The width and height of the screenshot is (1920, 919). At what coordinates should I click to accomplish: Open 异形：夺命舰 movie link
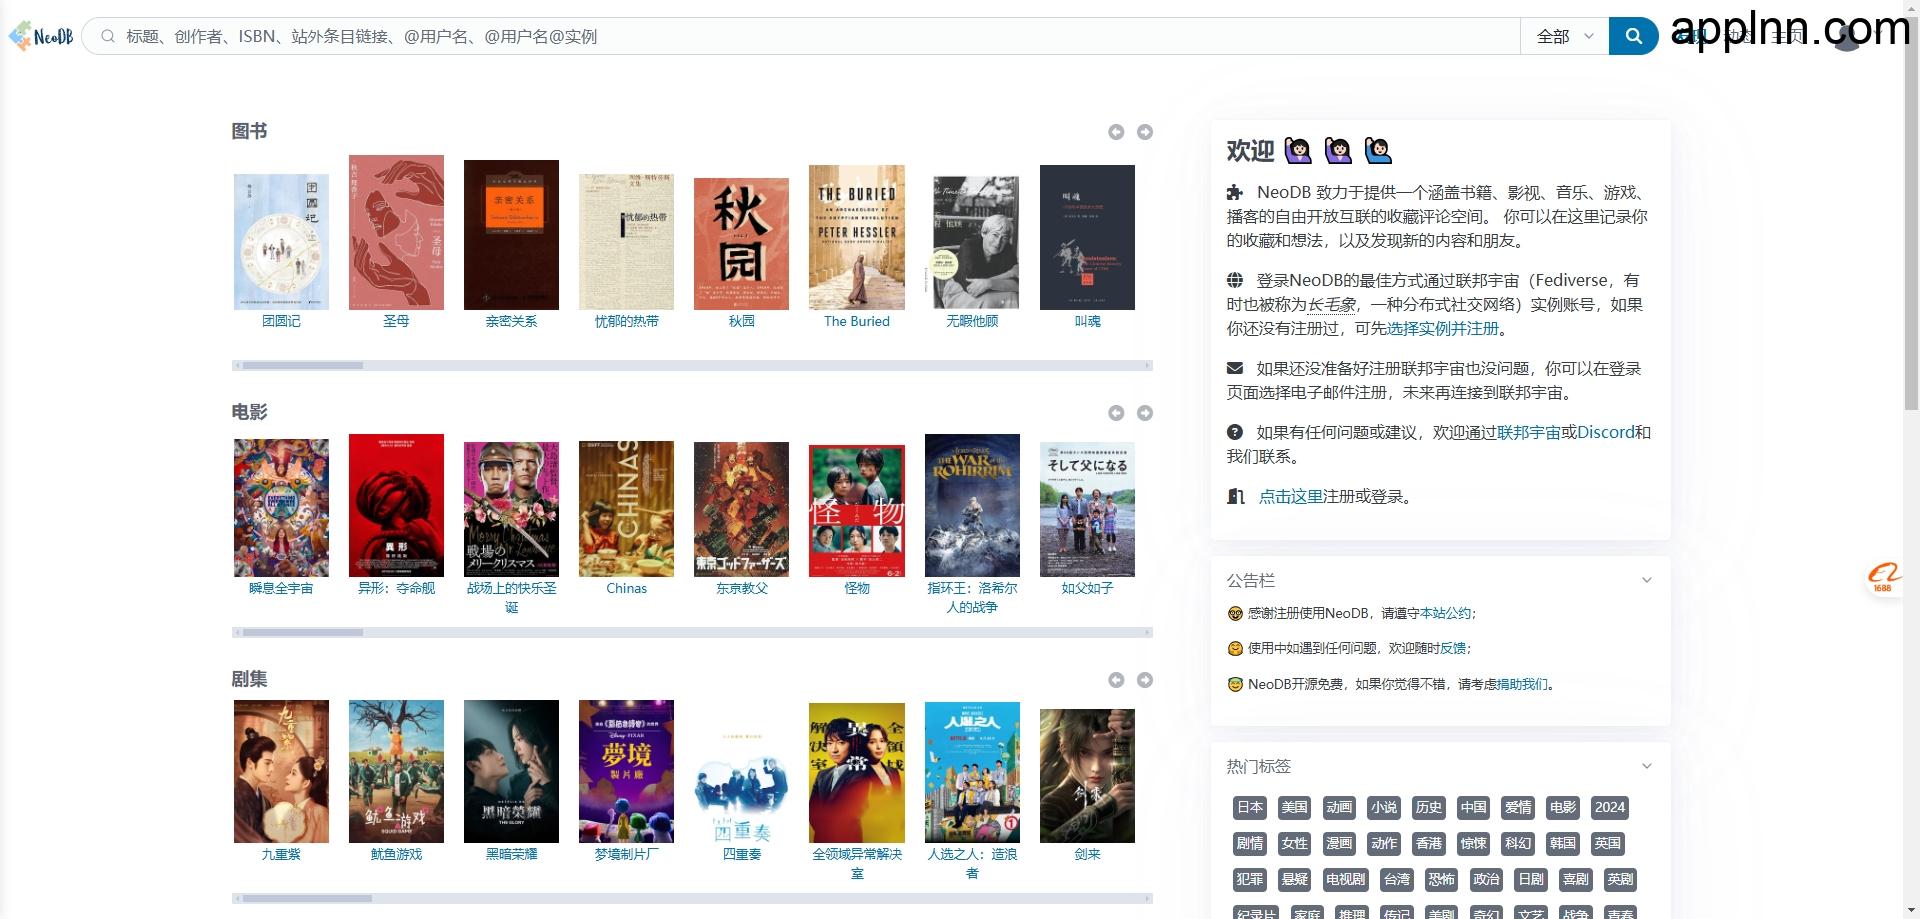pos(396,588)
